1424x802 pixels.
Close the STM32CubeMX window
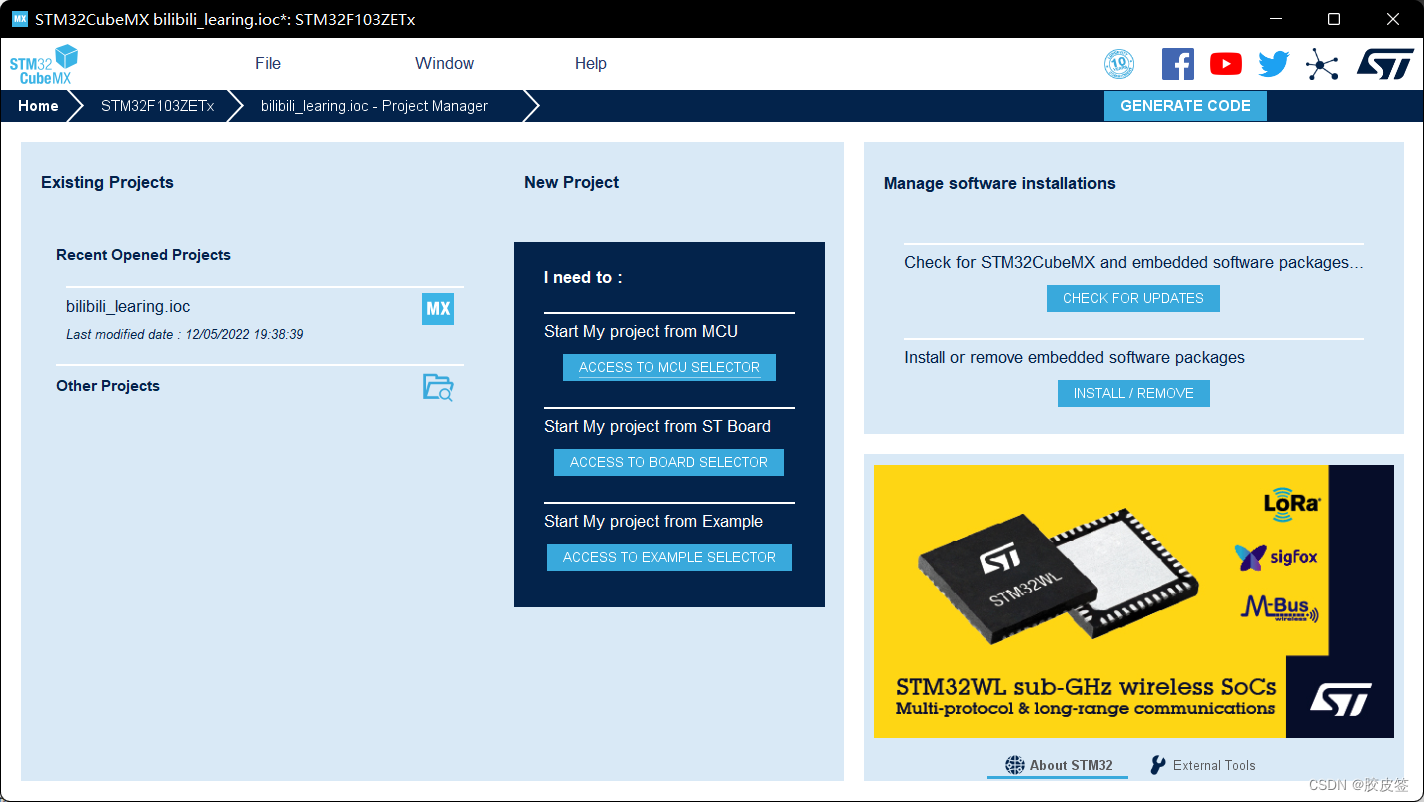point(1393,19)
